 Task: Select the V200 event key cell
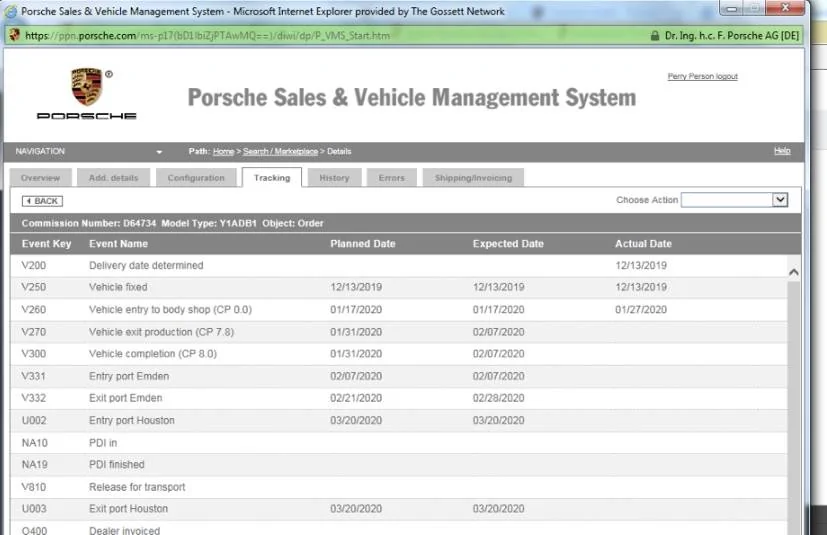coord(34,265)
